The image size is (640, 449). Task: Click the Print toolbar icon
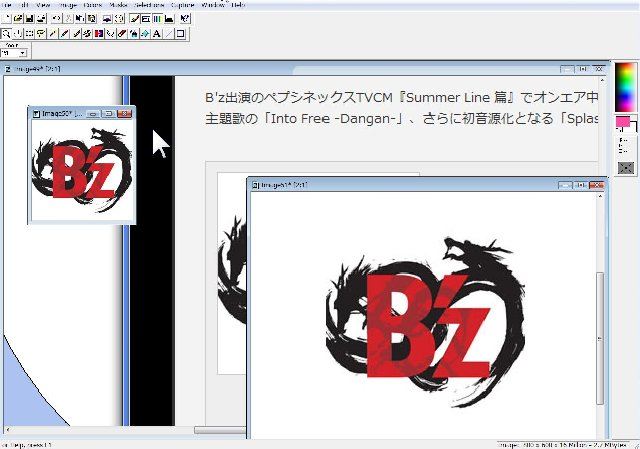(x=41, y=18)
